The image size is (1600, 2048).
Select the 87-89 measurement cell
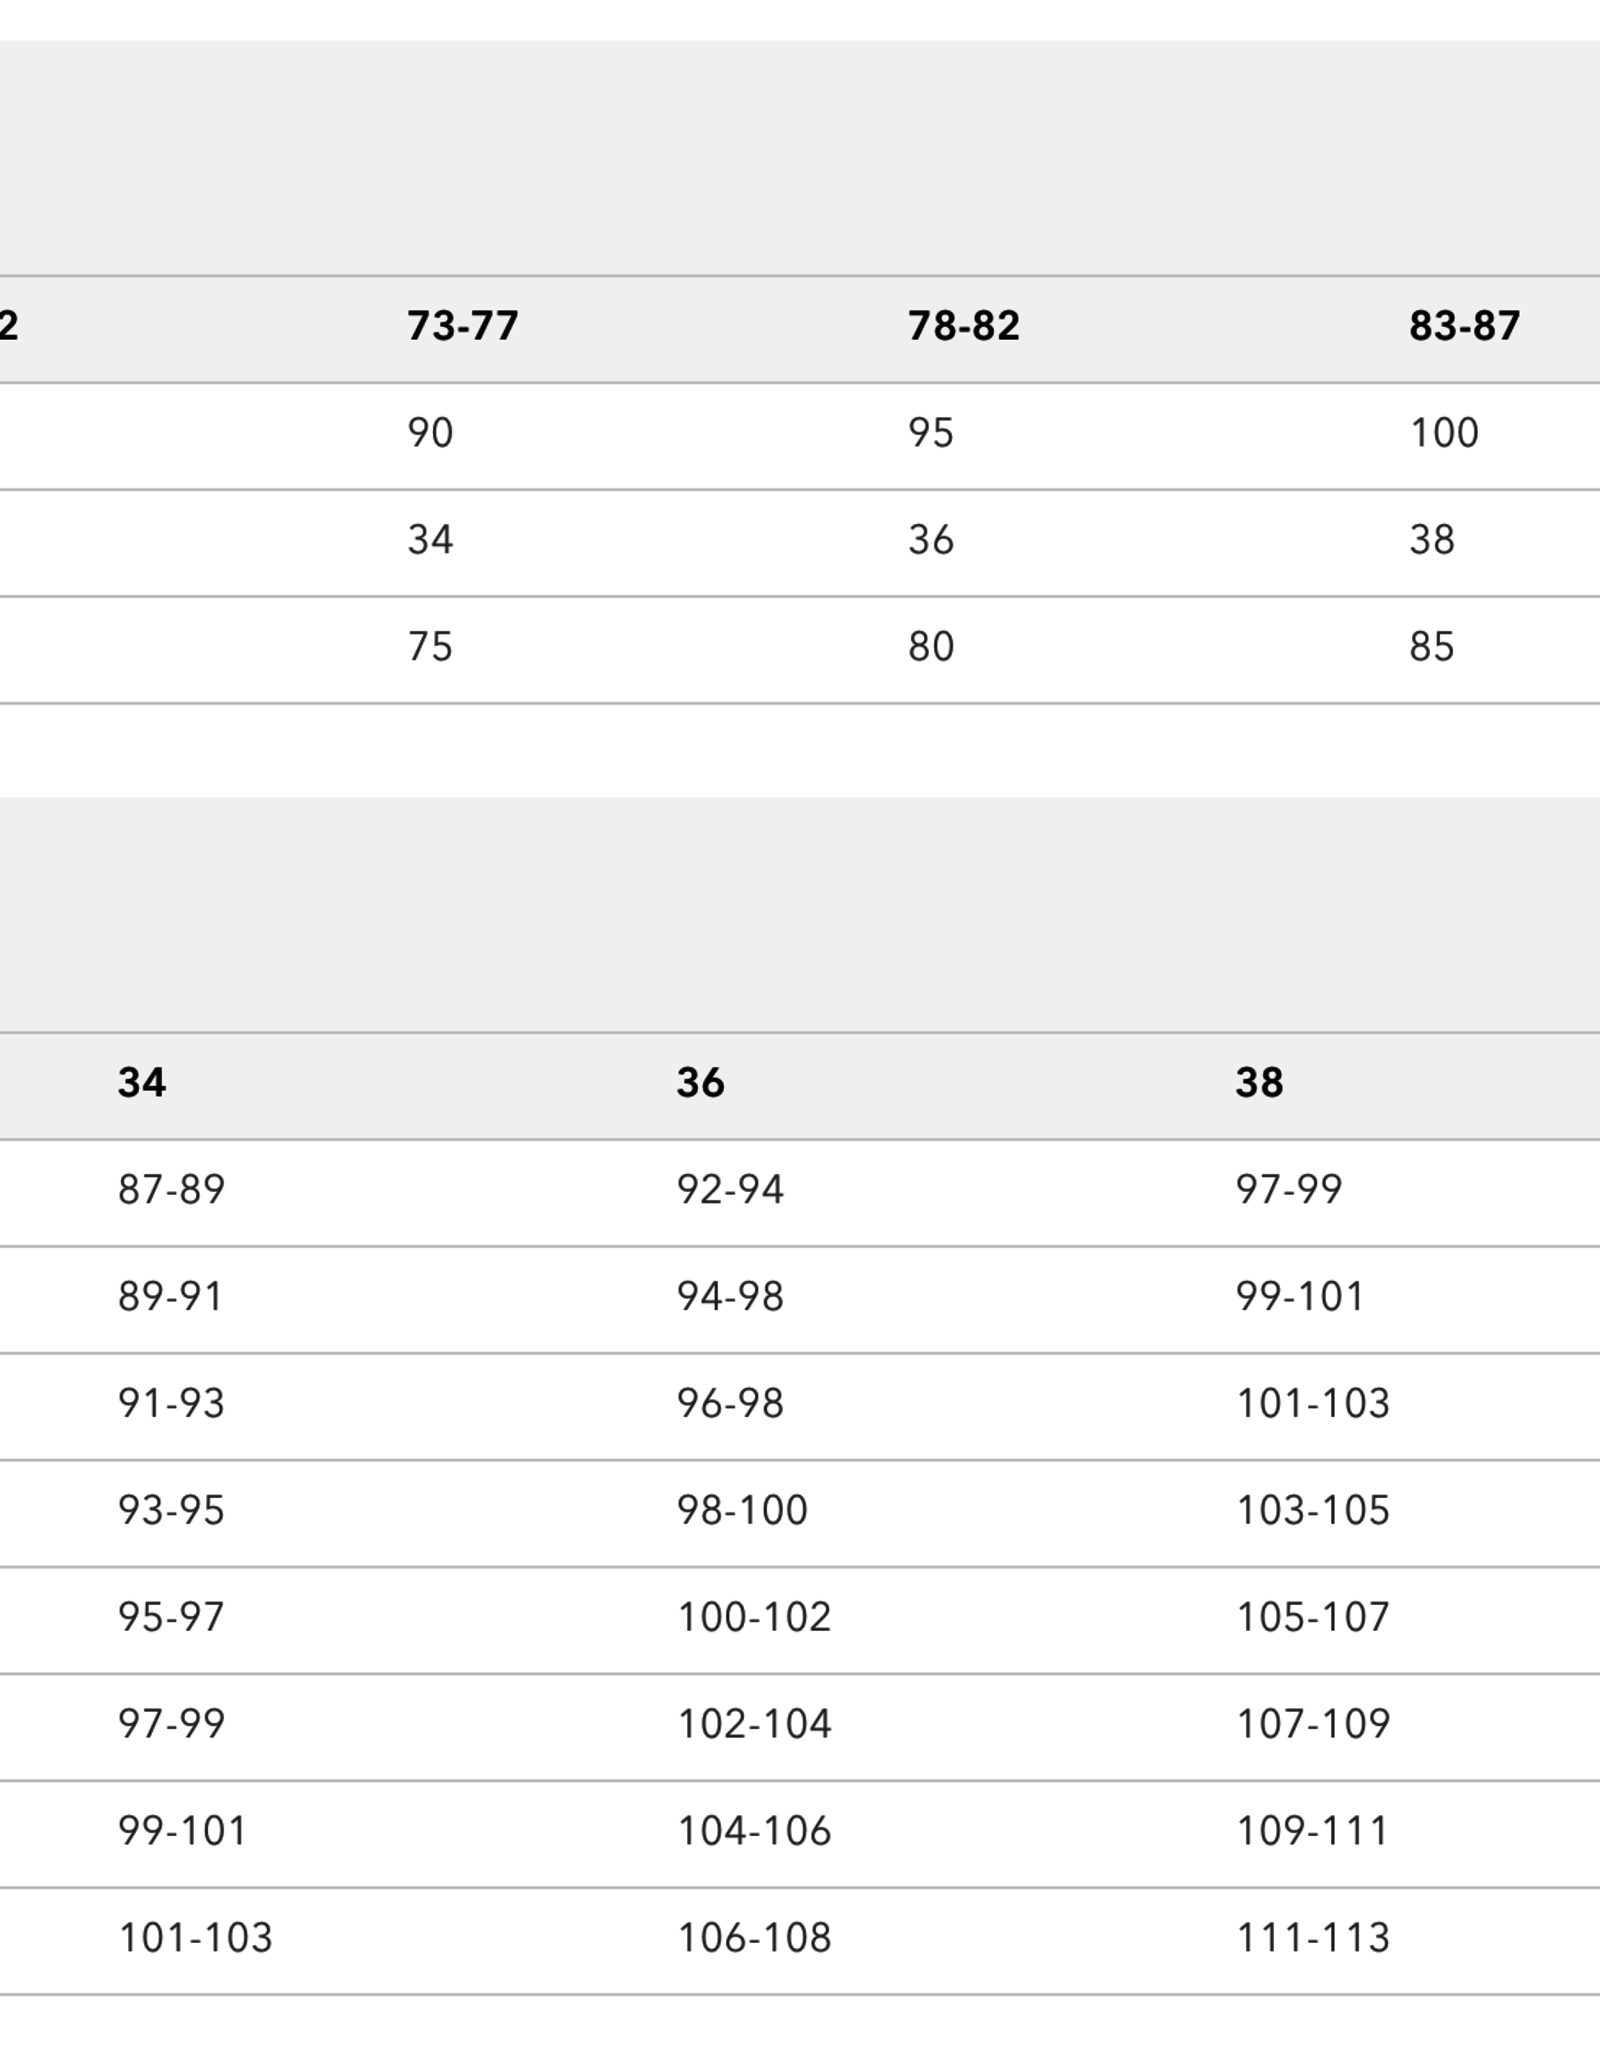[x=171, y=1190]
